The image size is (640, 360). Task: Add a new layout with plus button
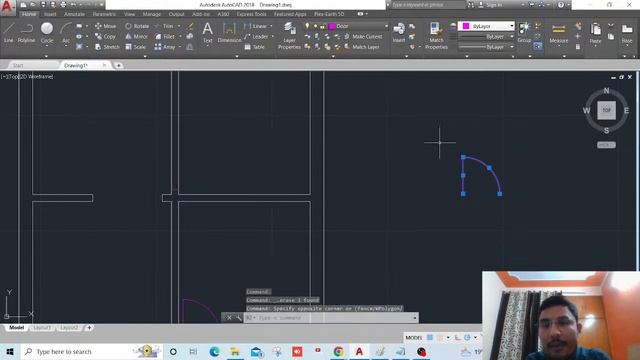(89, 328)
